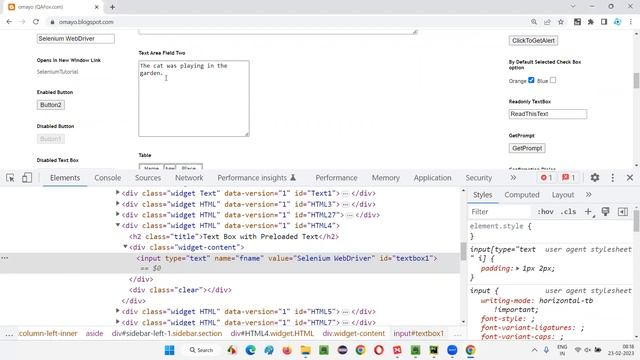The image size is (640, 360).
Task: Open the Network tab
Action: (x=189, y=178)
